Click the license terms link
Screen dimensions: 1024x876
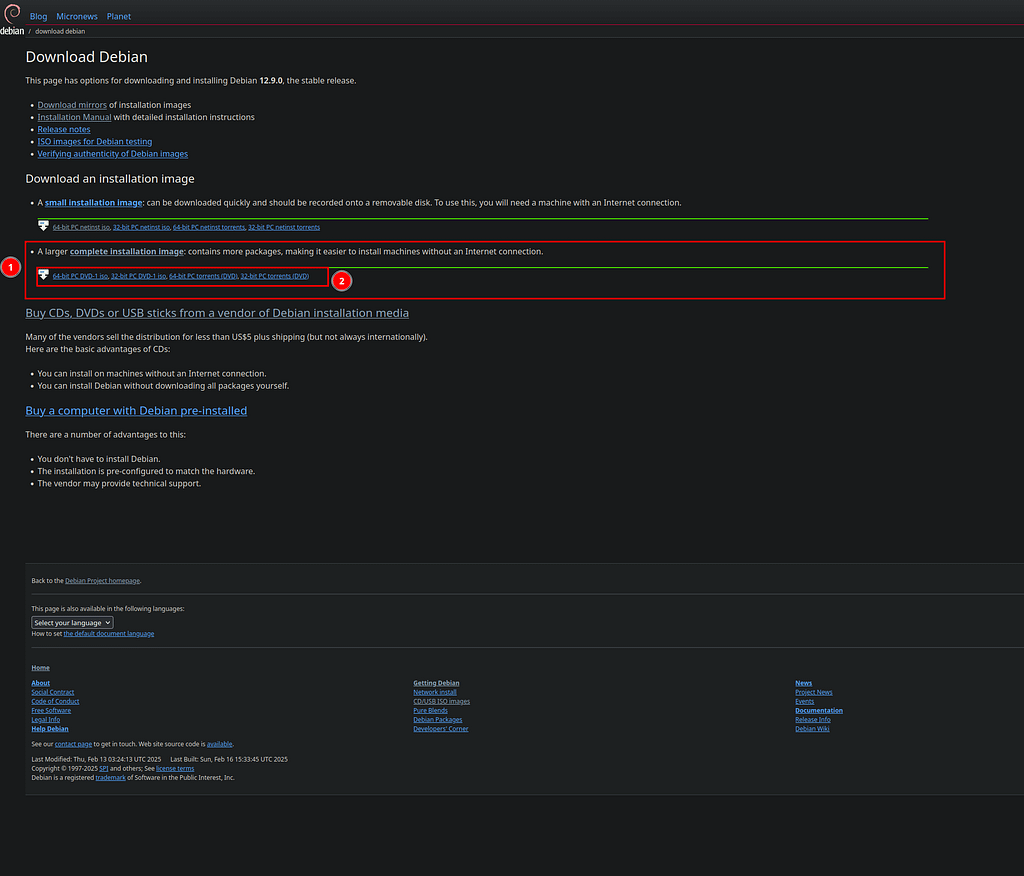[x=175, y=768]
